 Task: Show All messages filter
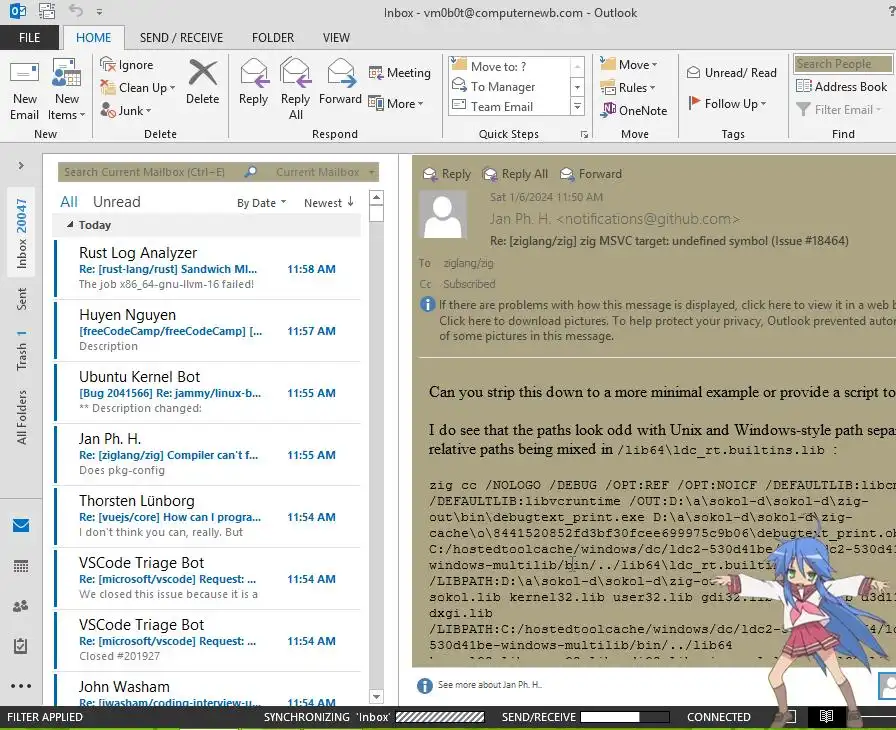(x=69, y=202)
